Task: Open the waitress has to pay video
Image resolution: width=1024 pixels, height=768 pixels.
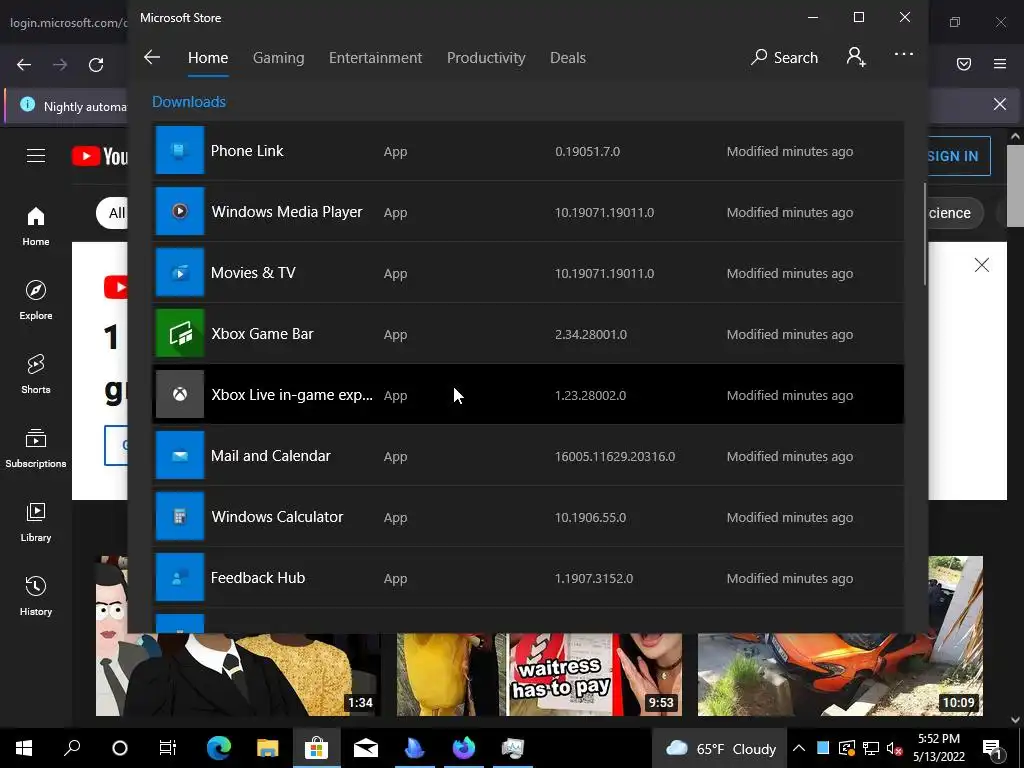Action: pos(539,674)
